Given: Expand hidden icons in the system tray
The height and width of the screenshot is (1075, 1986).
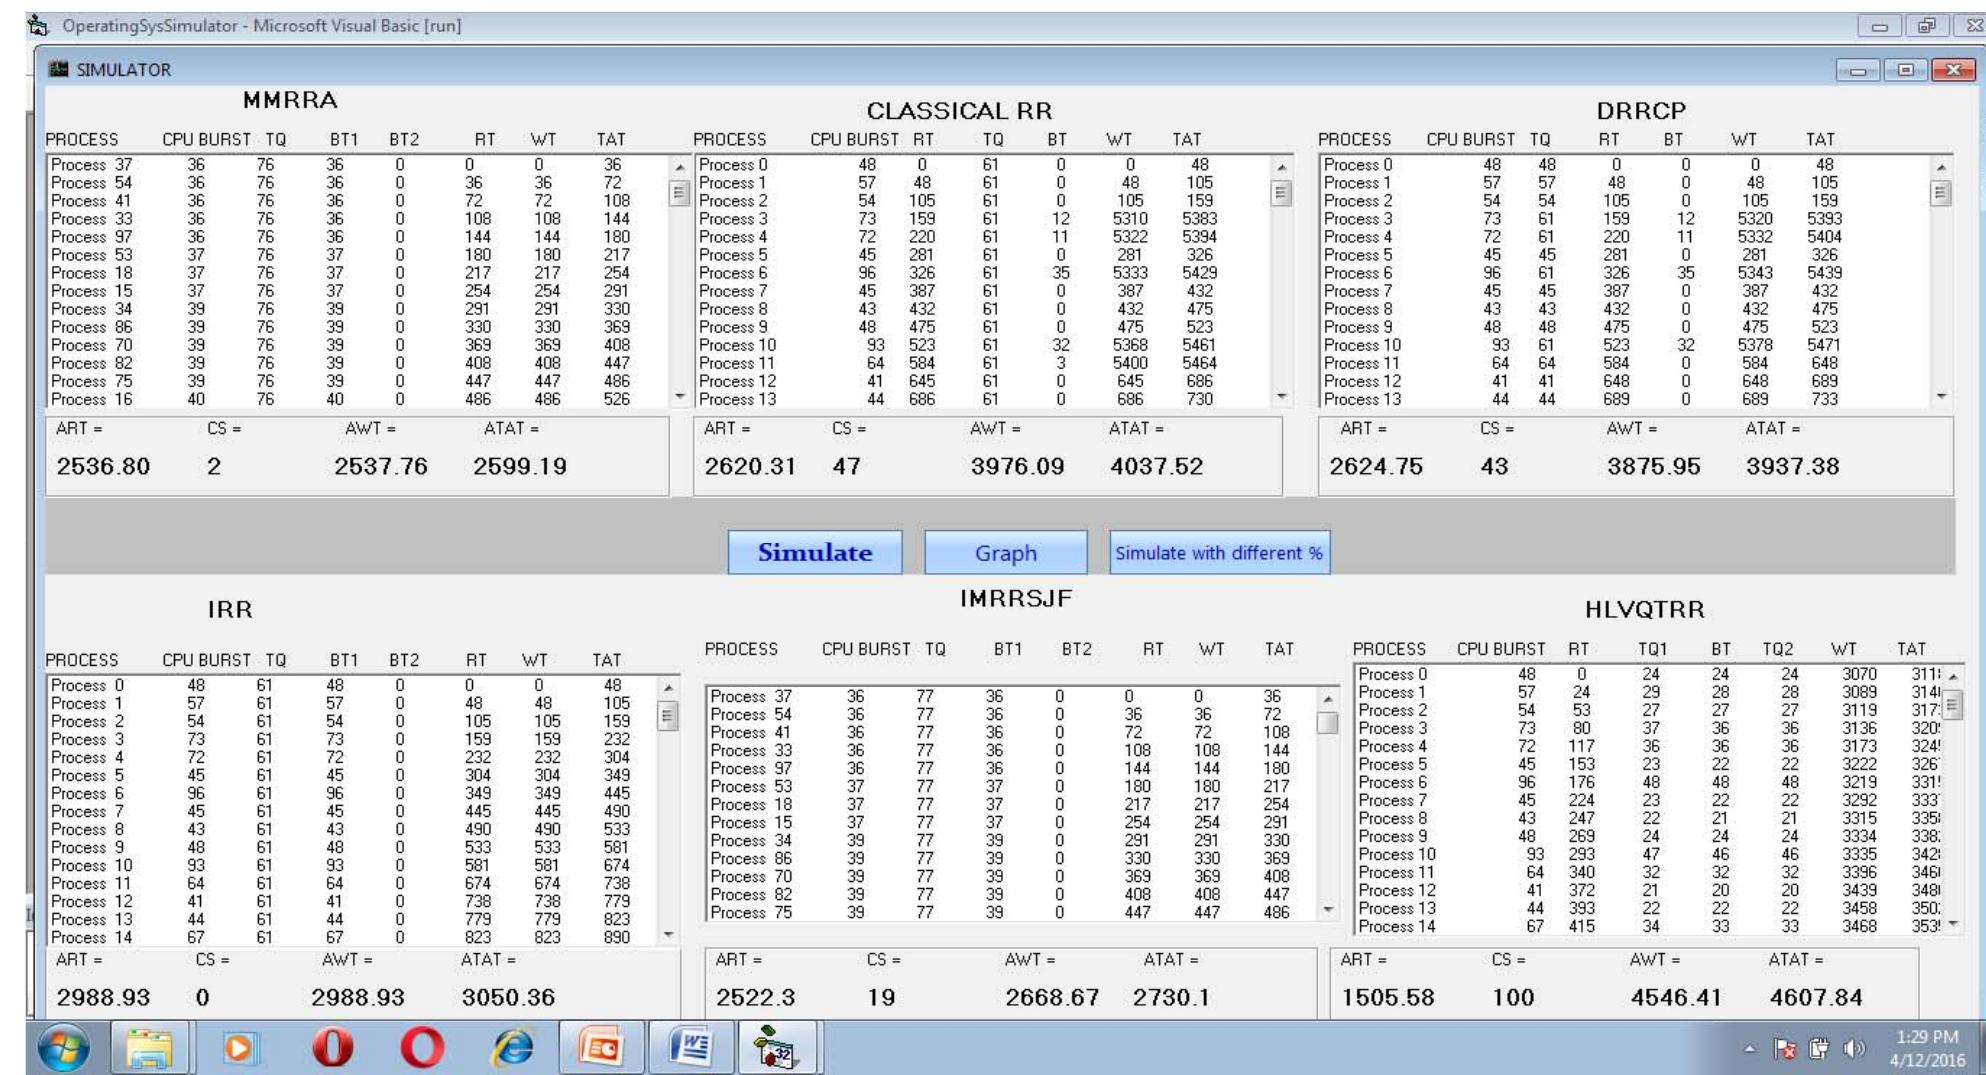Looking at the screenshot, I should [x=1751, y=1048].
